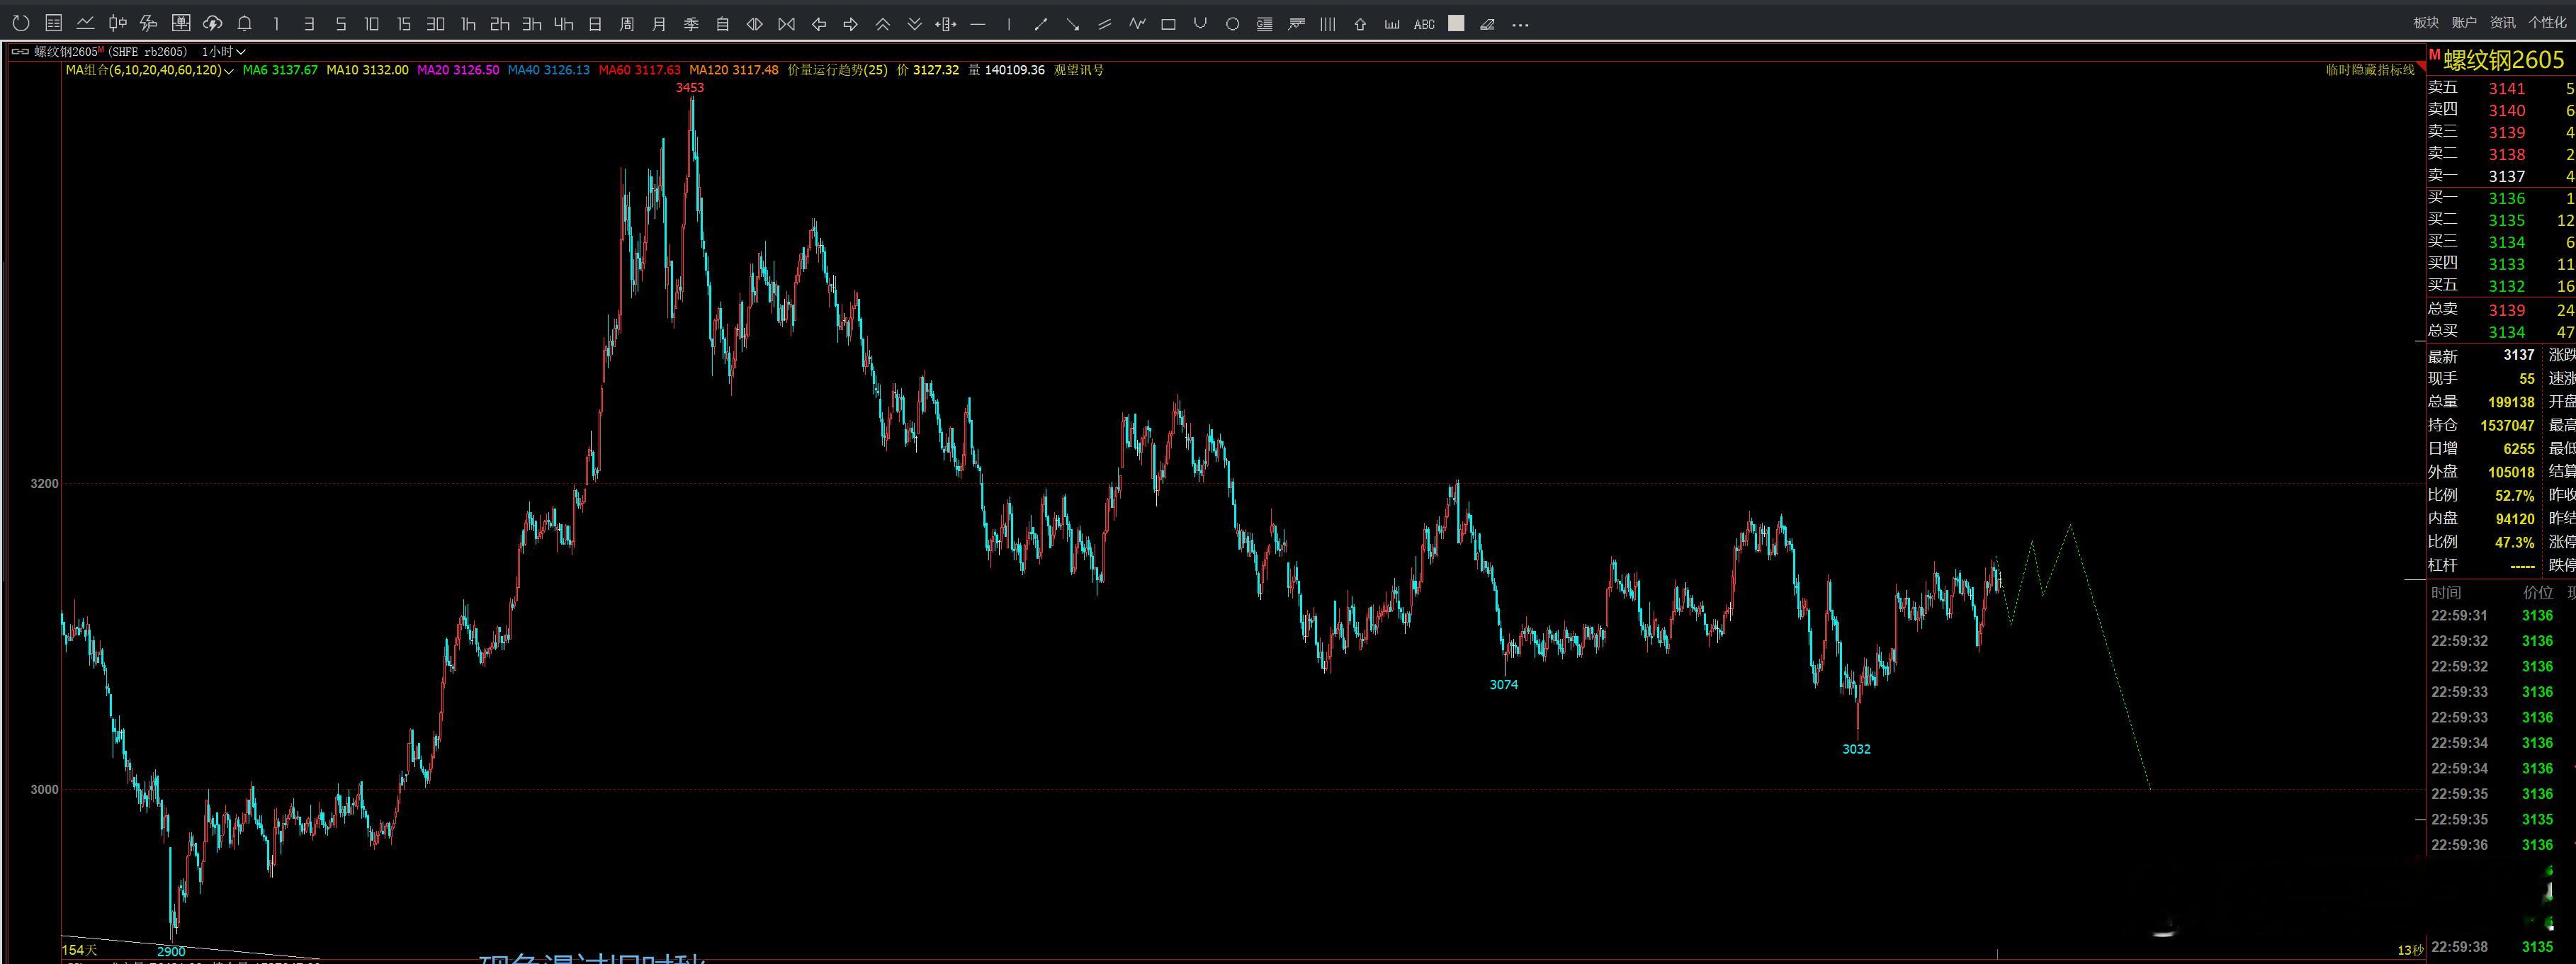Expand more tools with the ellipsis

1520,24
